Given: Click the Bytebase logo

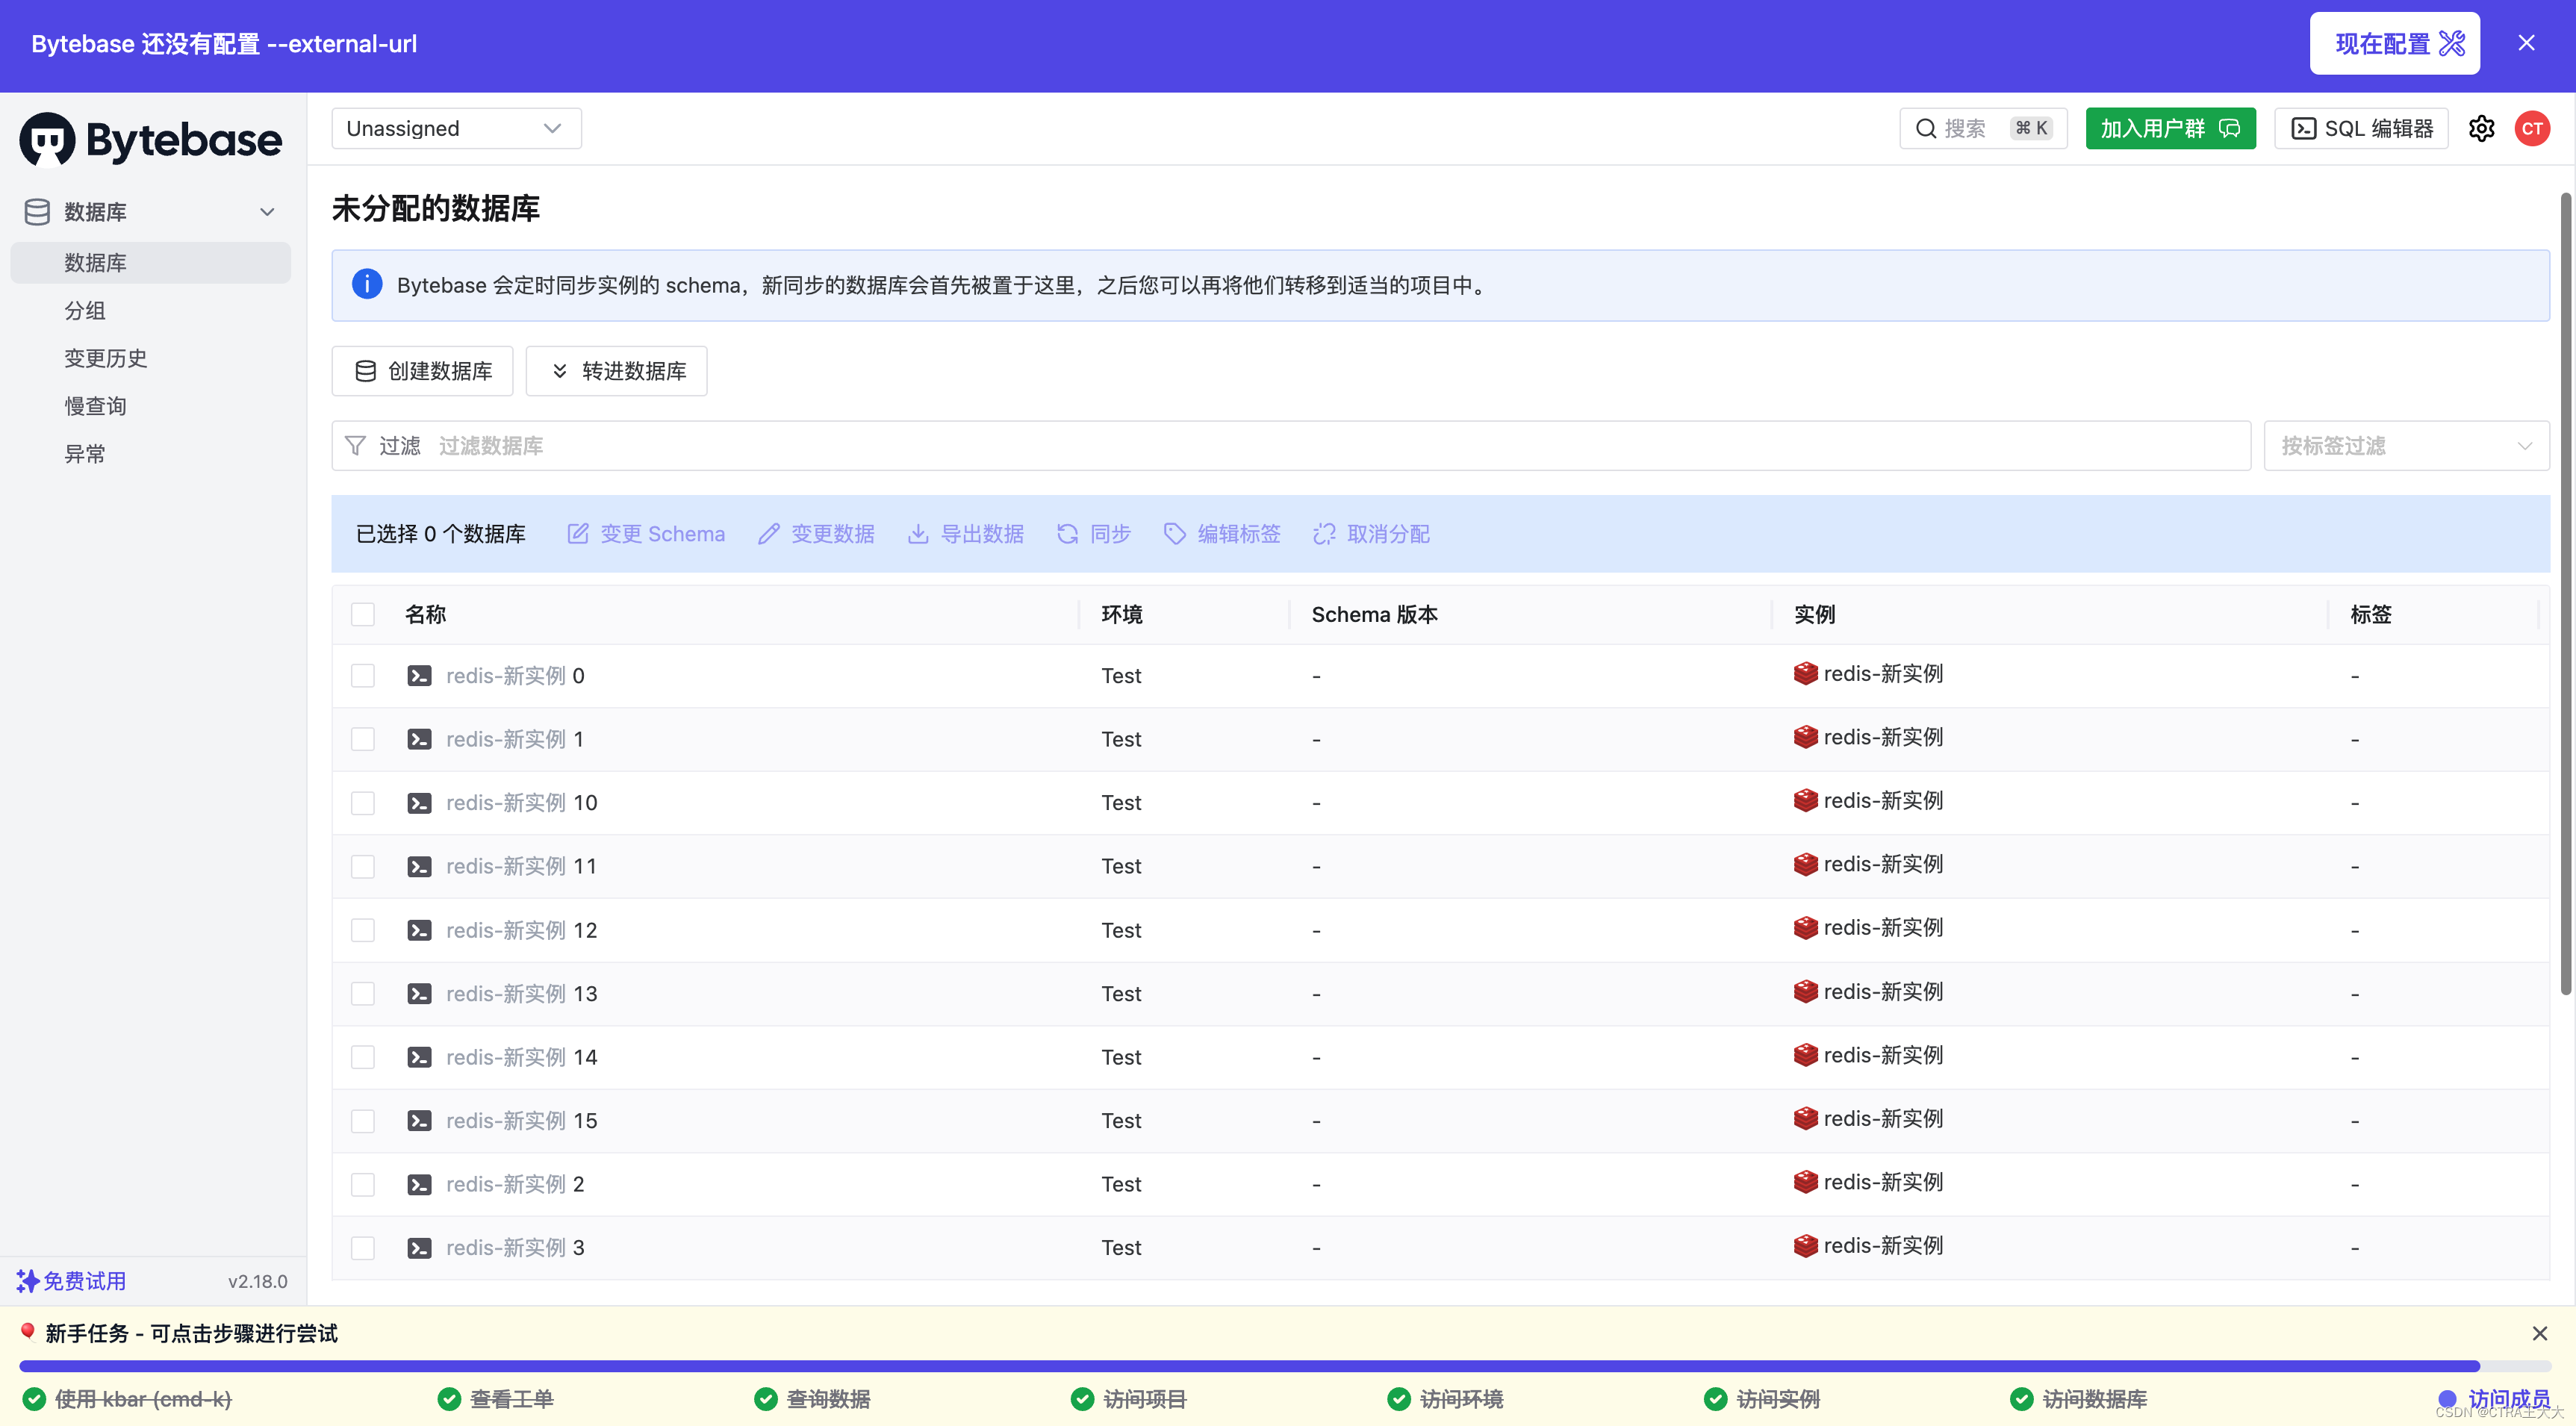Looking at the screenshot, I should pyautogui.click(x=151, y=139).
